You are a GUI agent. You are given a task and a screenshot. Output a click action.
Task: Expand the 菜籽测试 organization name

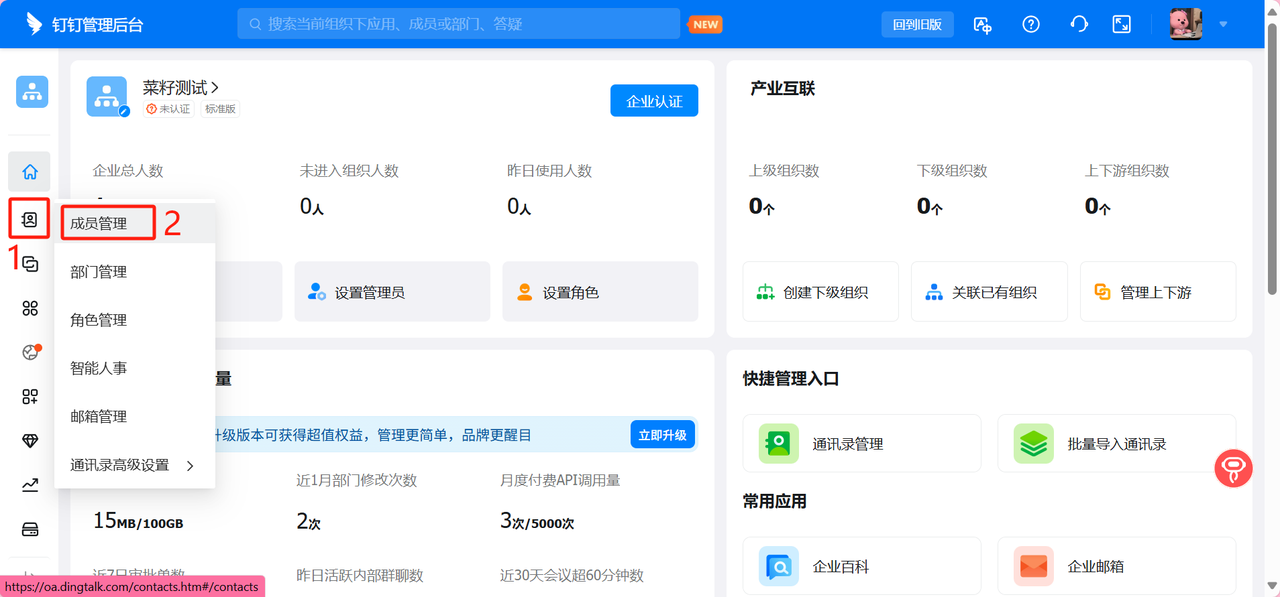coord(181,89)
